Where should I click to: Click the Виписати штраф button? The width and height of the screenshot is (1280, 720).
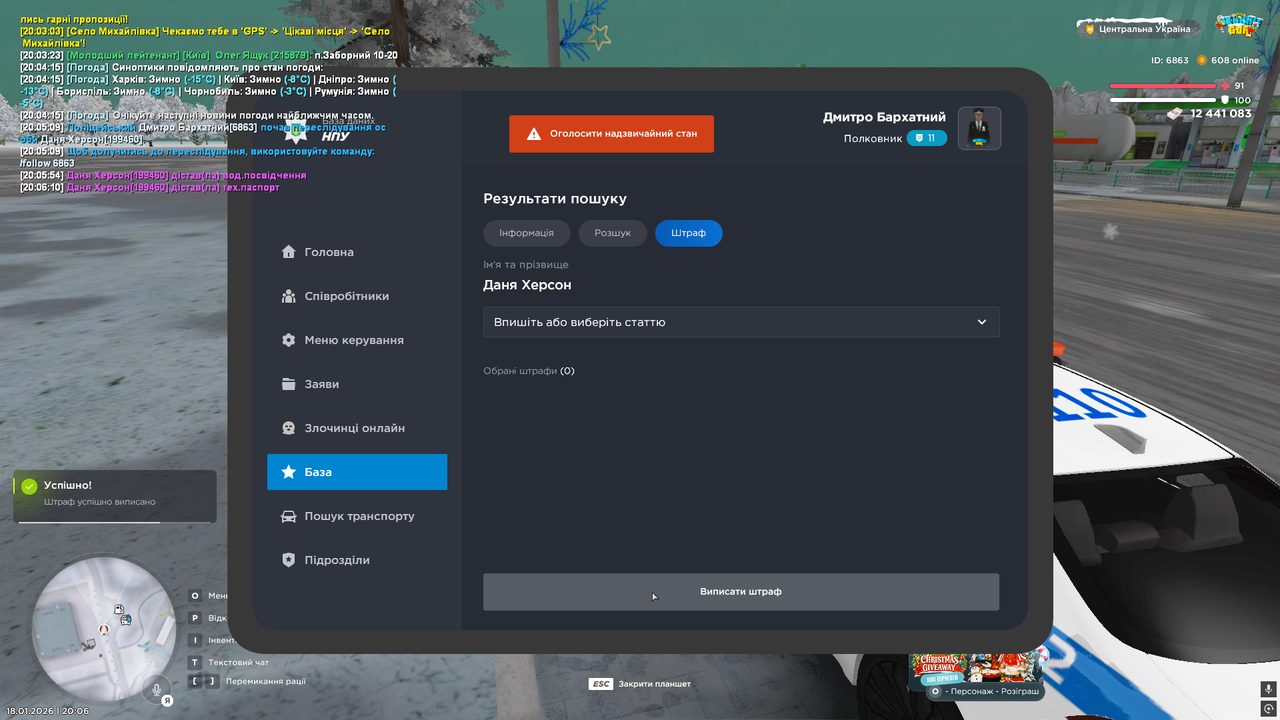pyautogui.click(x=741, y=592)
